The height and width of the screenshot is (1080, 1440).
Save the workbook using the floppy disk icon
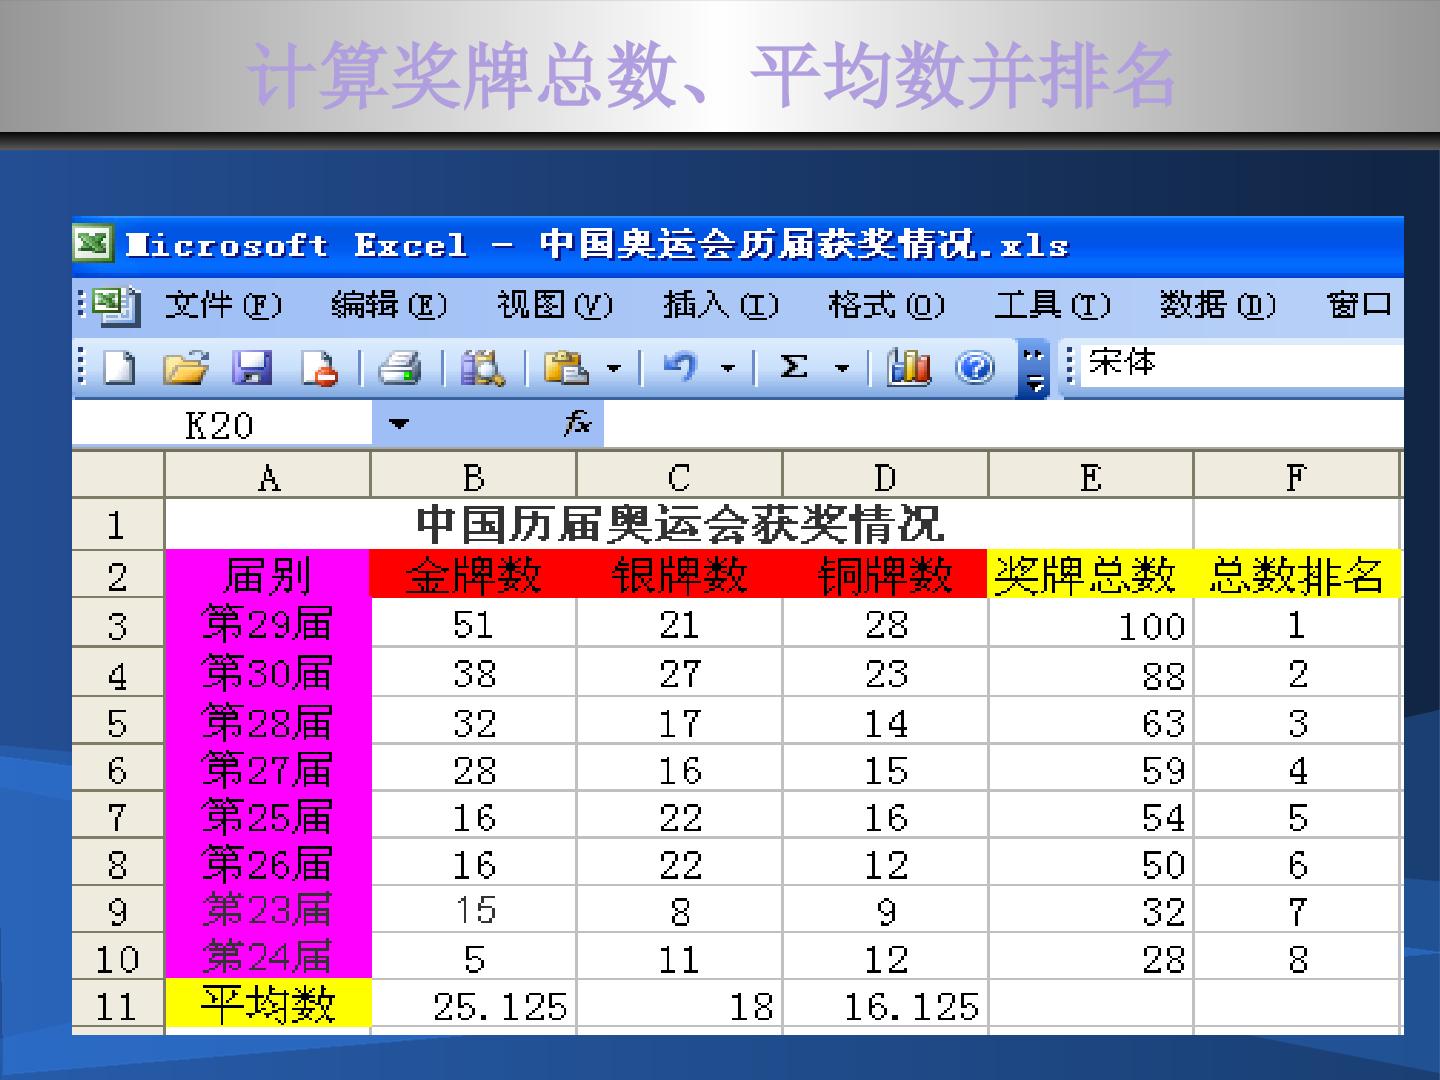(x=252, y=367)
